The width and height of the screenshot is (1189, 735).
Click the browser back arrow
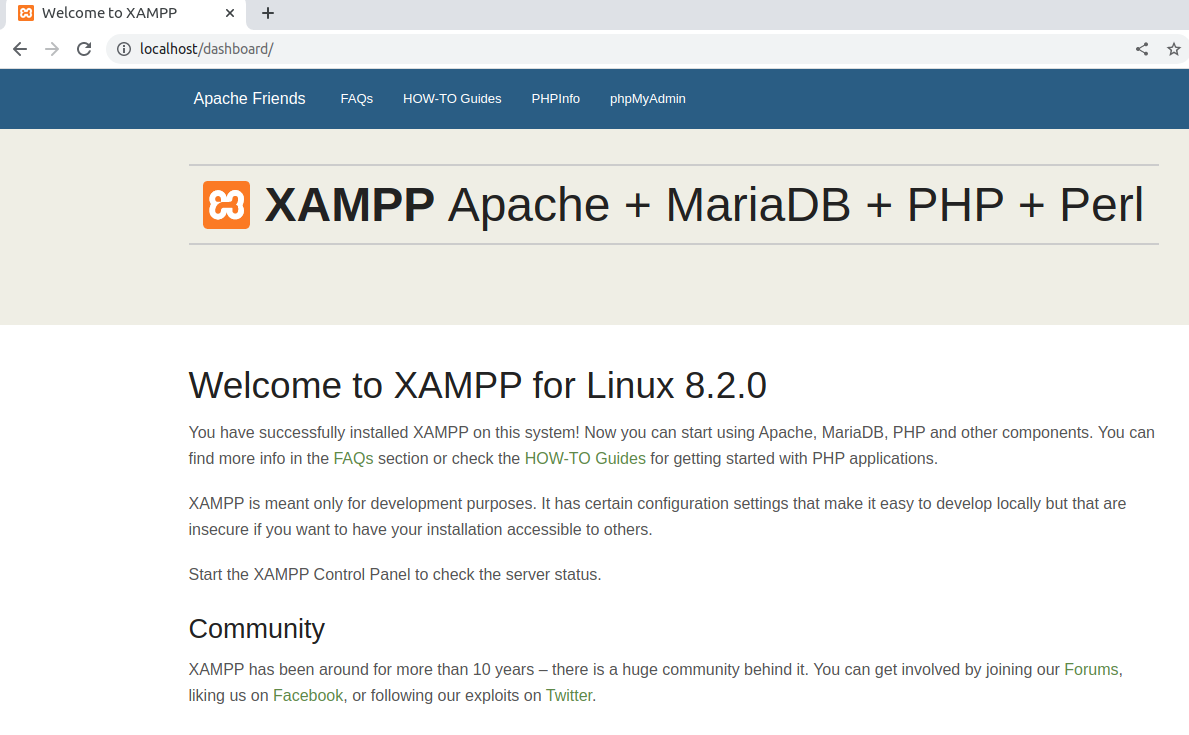click(x=20, y=49)
